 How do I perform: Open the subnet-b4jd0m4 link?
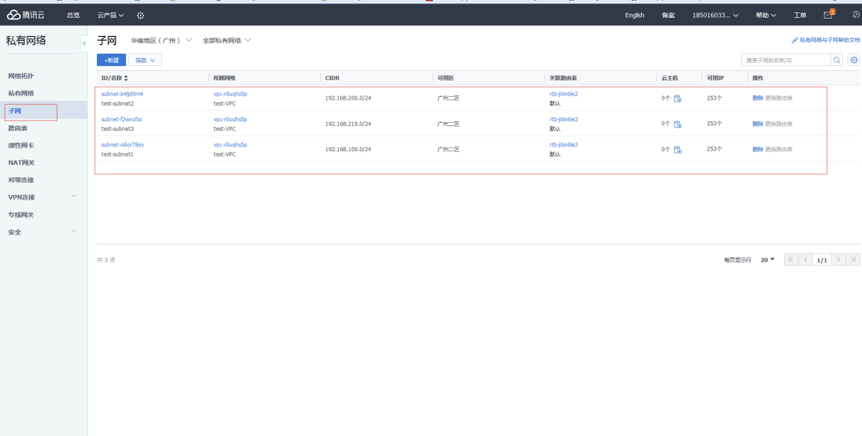coord(122,94)
